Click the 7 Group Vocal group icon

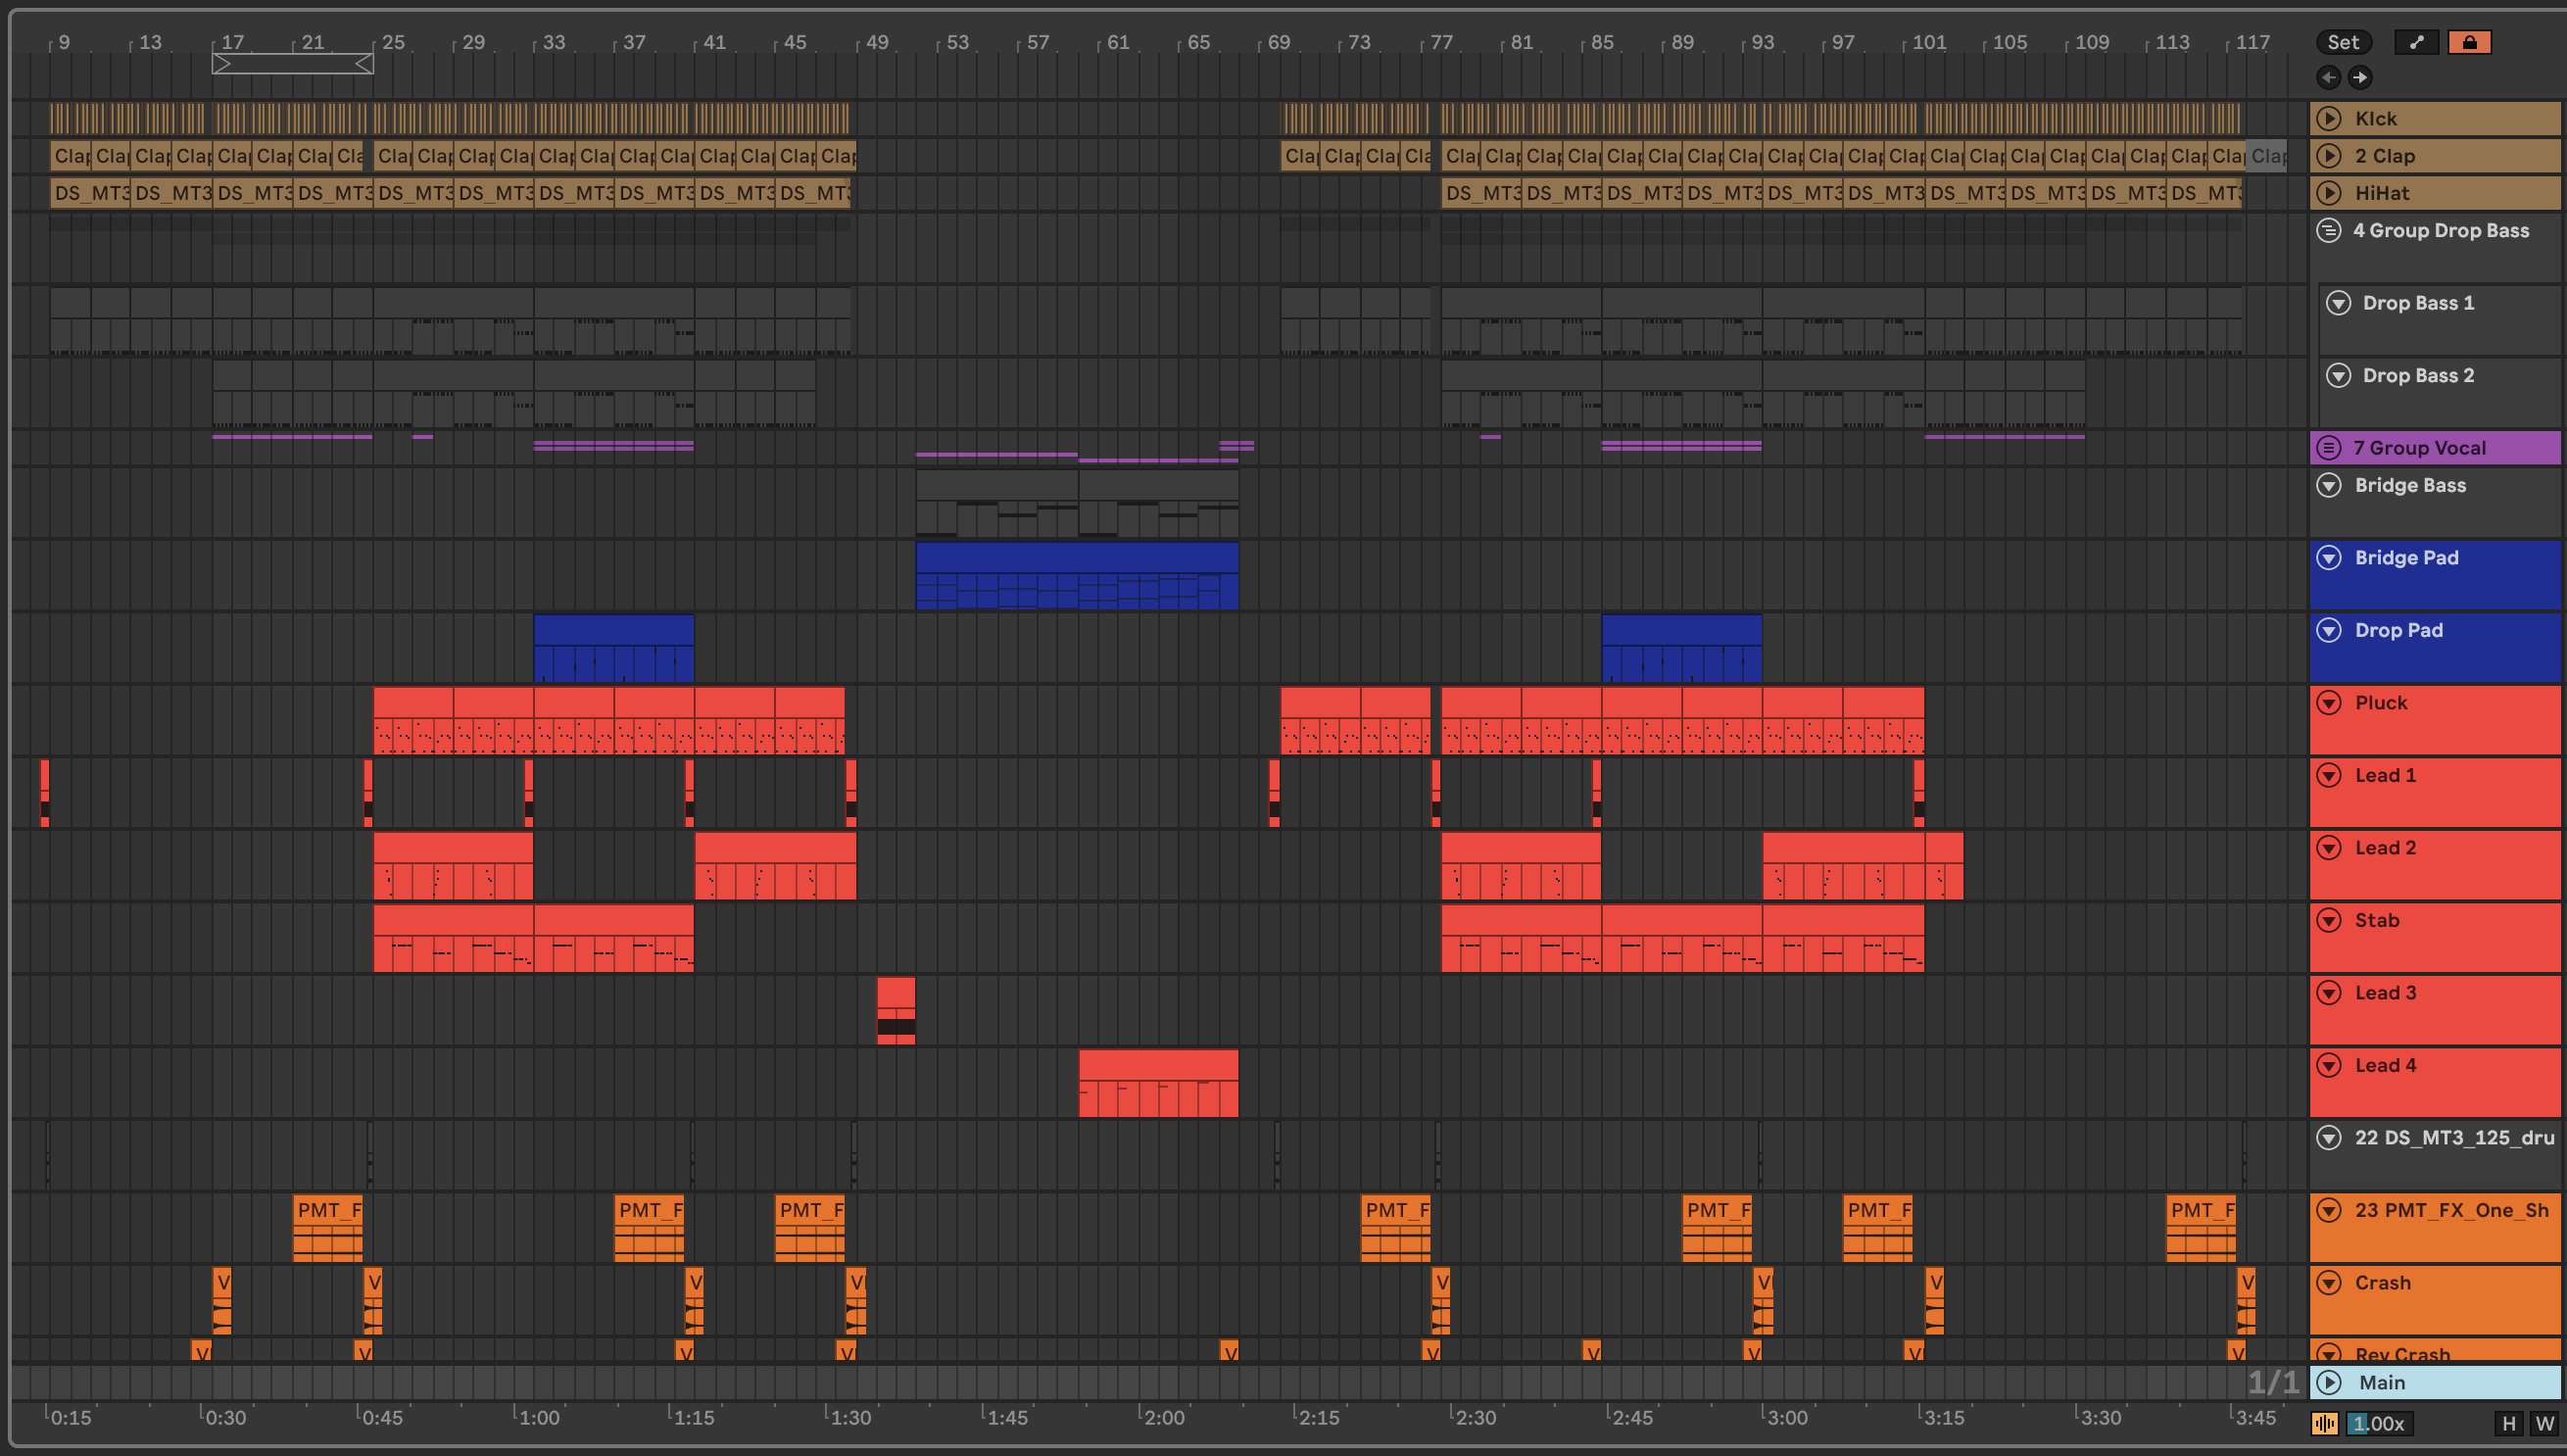click(2329, 448)
